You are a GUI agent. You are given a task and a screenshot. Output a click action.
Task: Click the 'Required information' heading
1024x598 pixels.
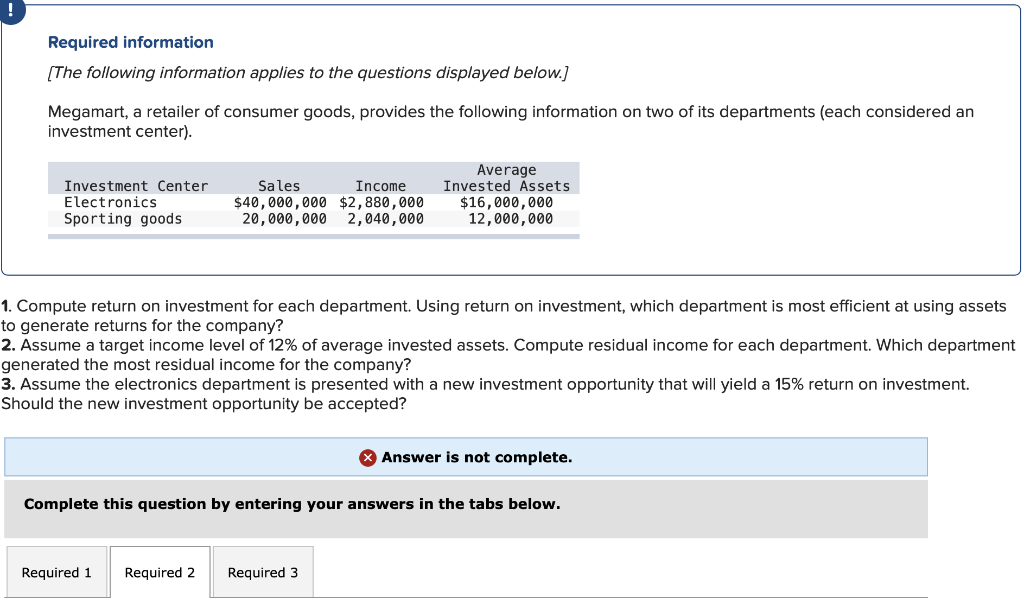(x=131, y=42)
